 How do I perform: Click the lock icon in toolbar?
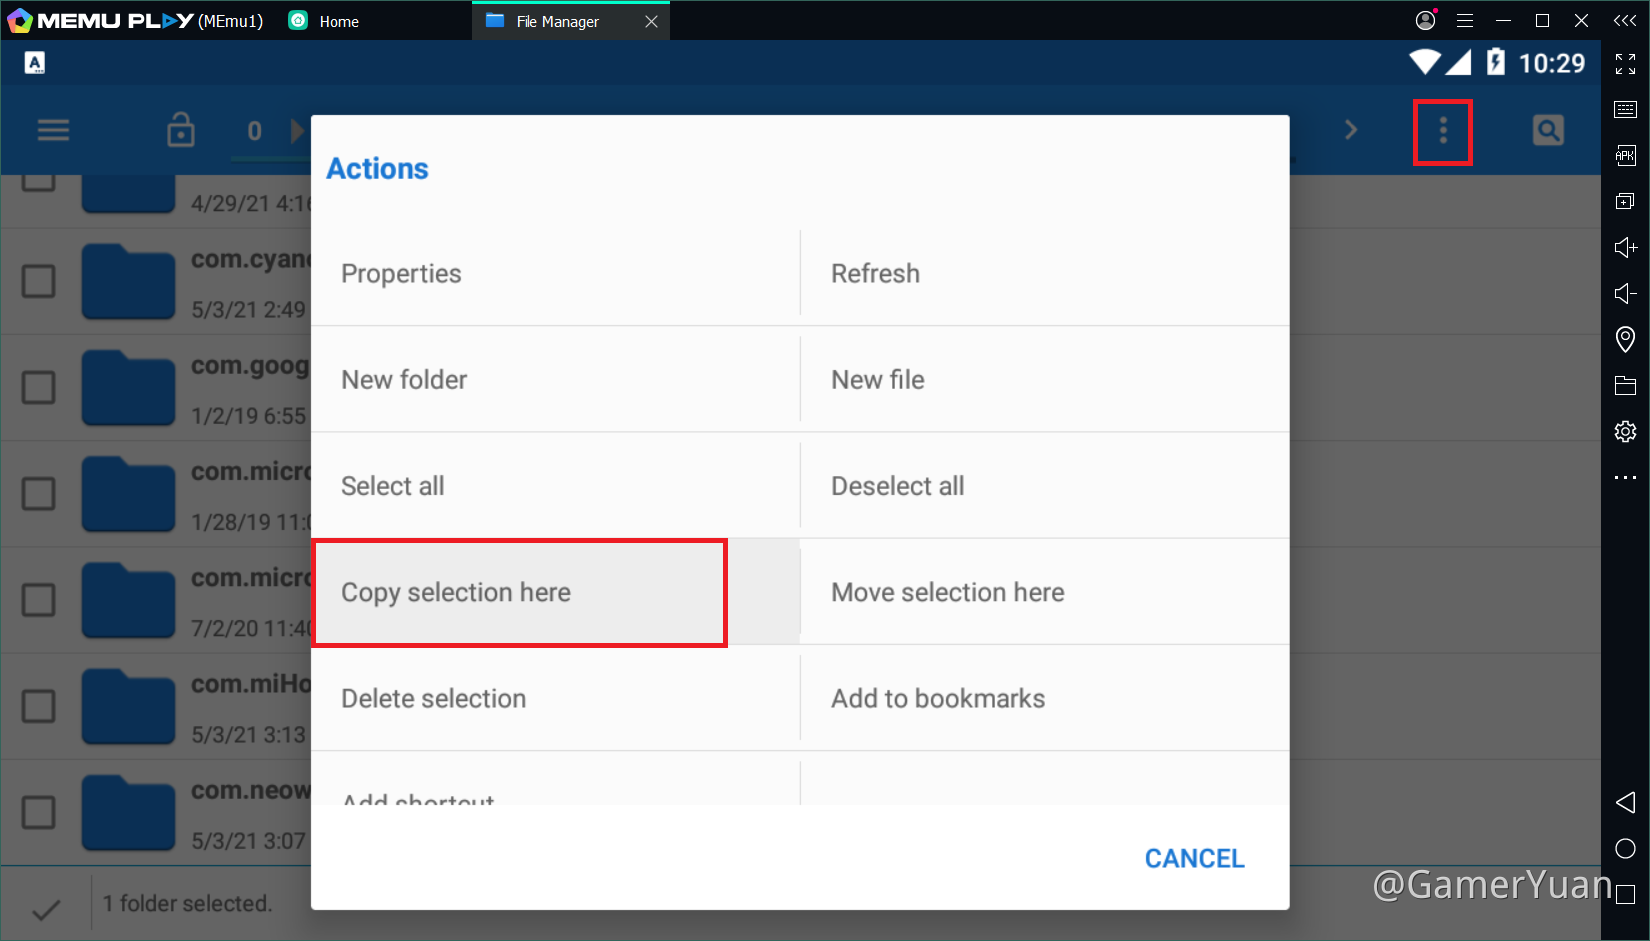181,130
